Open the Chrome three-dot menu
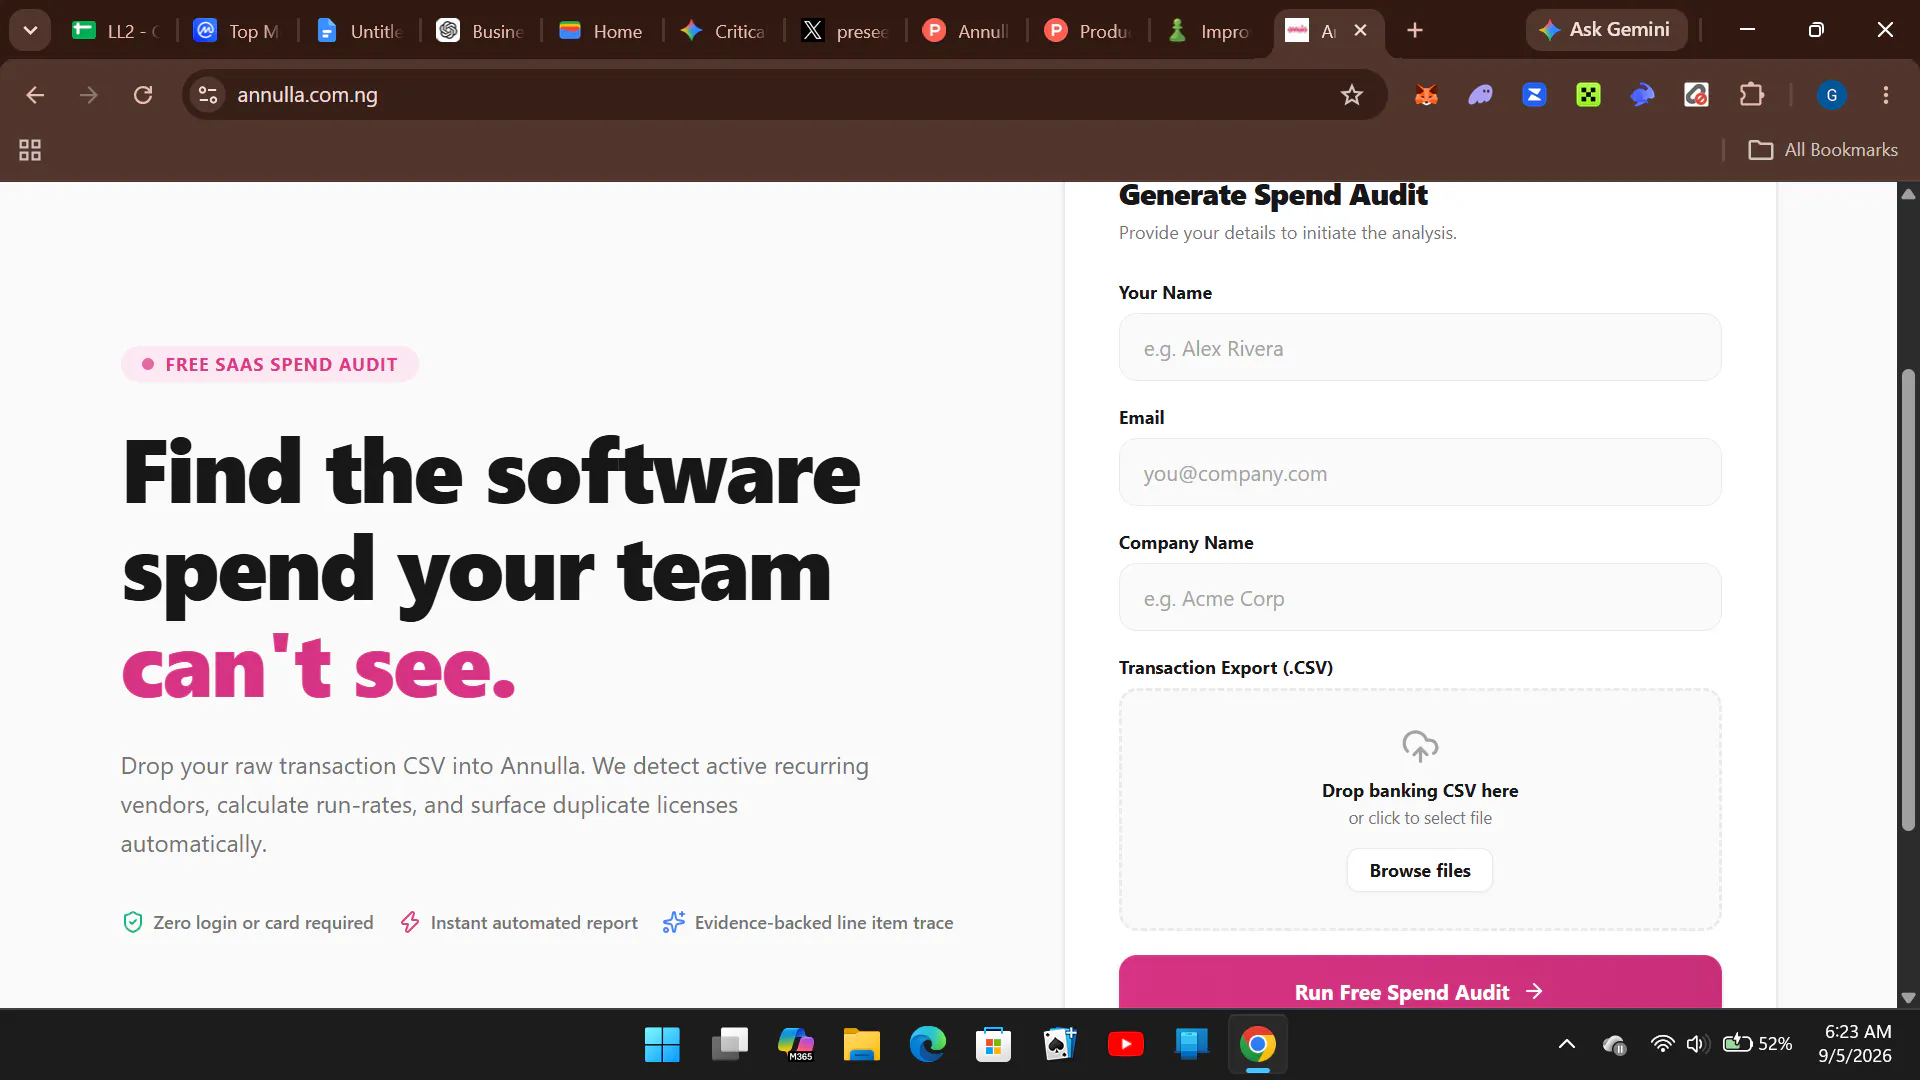Screen dimensions: 1920x1080 [1886, 95]
